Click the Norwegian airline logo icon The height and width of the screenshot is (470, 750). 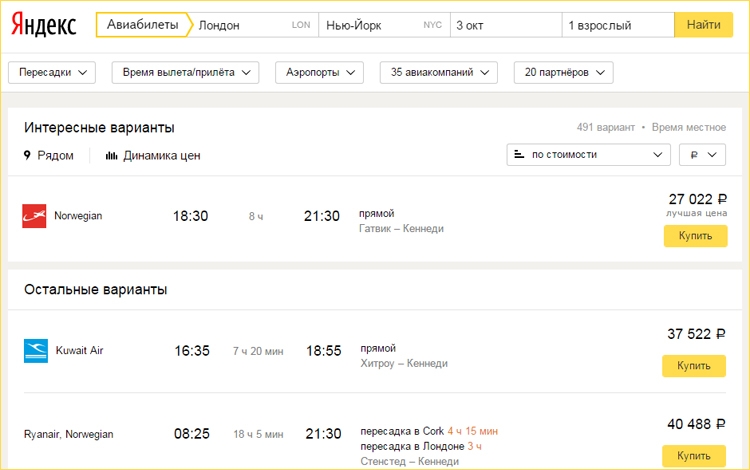pos(34,216)
